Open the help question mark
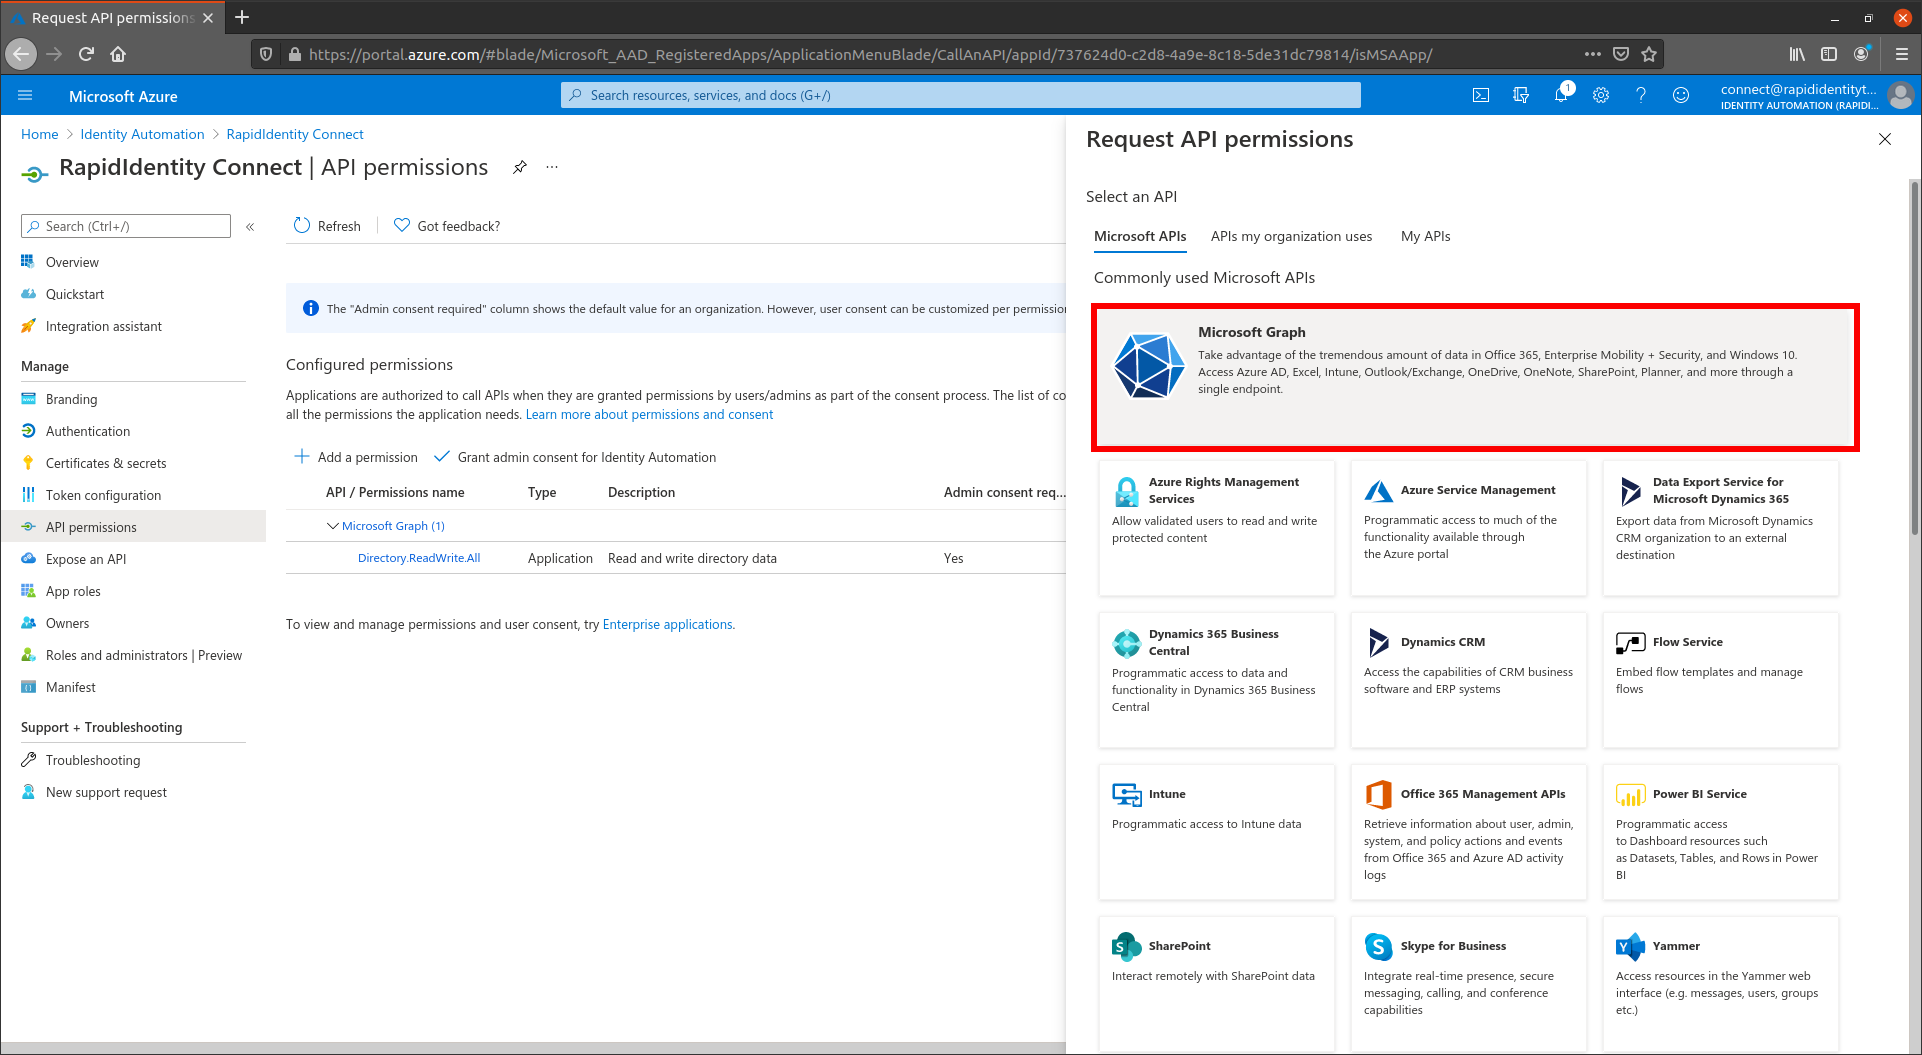Image resolution: width=1922 pixels, height=1055 pixels. (1641, 96)
